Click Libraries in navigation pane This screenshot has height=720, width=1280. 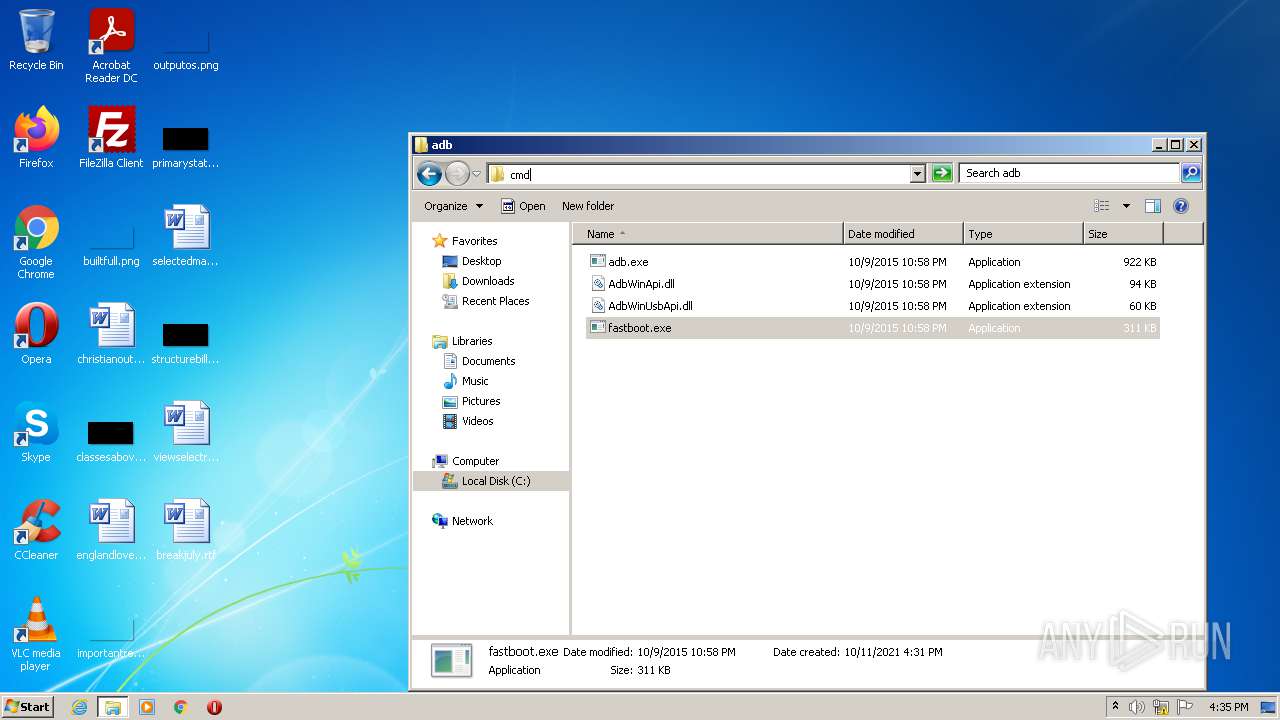click(471, 341)
